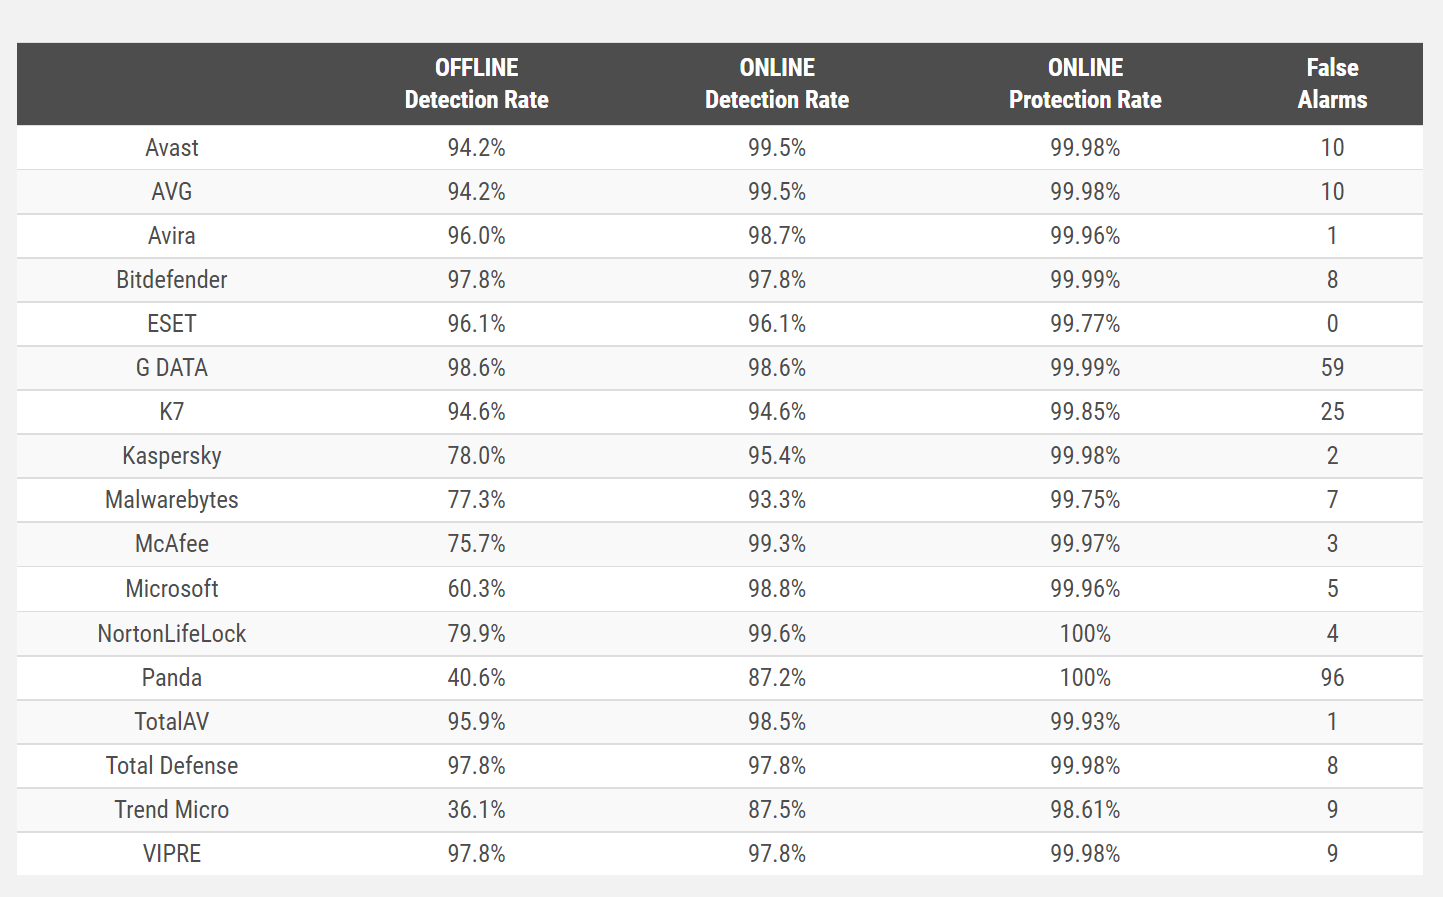Click Trend Micro's 98.61% protection rate

click(x=1085, y=810)
